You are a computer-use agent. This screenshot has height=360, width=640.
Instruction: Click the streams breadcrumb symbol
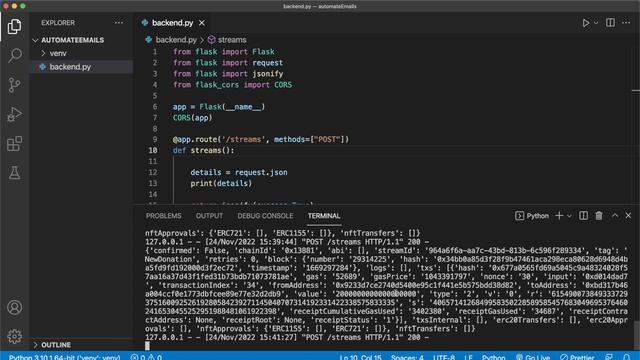tap(232, 40)
